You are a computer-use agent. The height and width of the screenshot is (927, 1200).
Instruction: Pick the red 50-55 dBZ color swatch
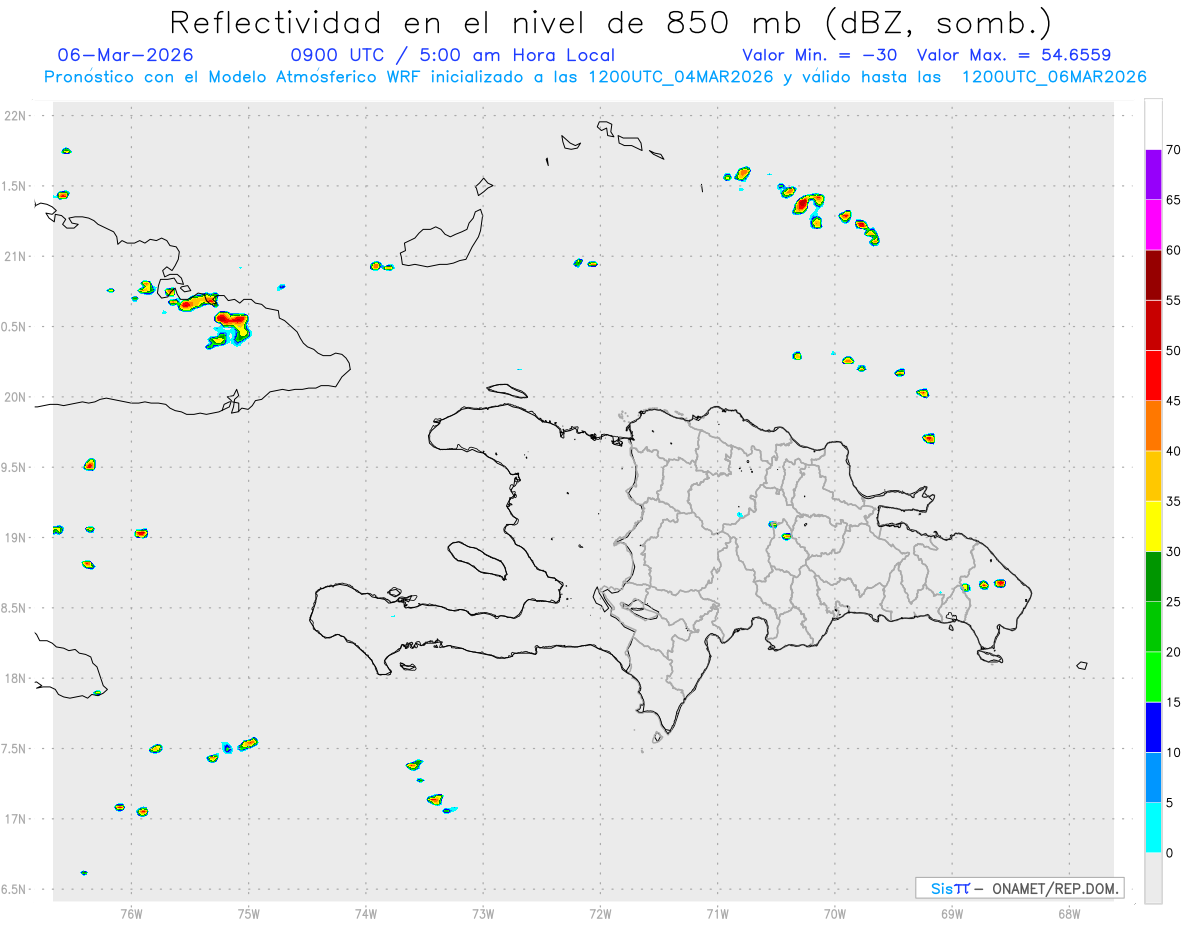click(x=1153, y=325)
